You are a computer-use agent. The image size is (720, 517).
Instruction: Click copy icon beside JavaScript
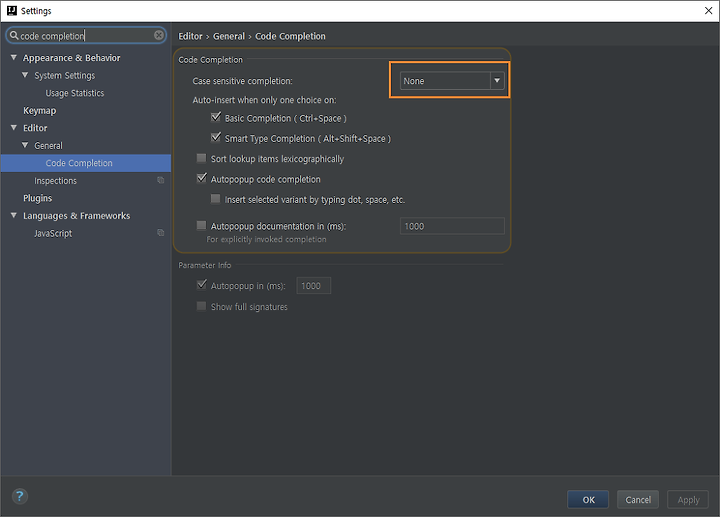[x=160, y=233]
